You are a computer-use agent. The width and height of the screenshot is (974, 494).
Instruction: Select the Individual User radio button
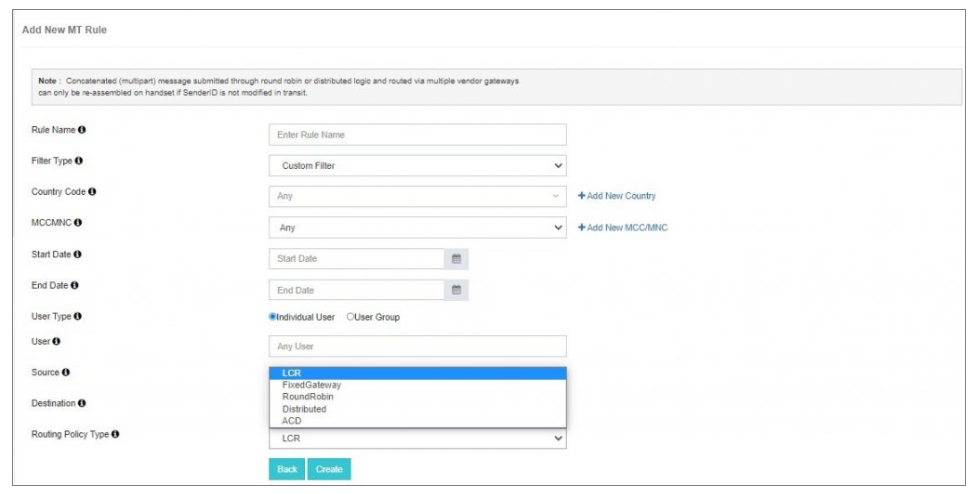[273, 317]
